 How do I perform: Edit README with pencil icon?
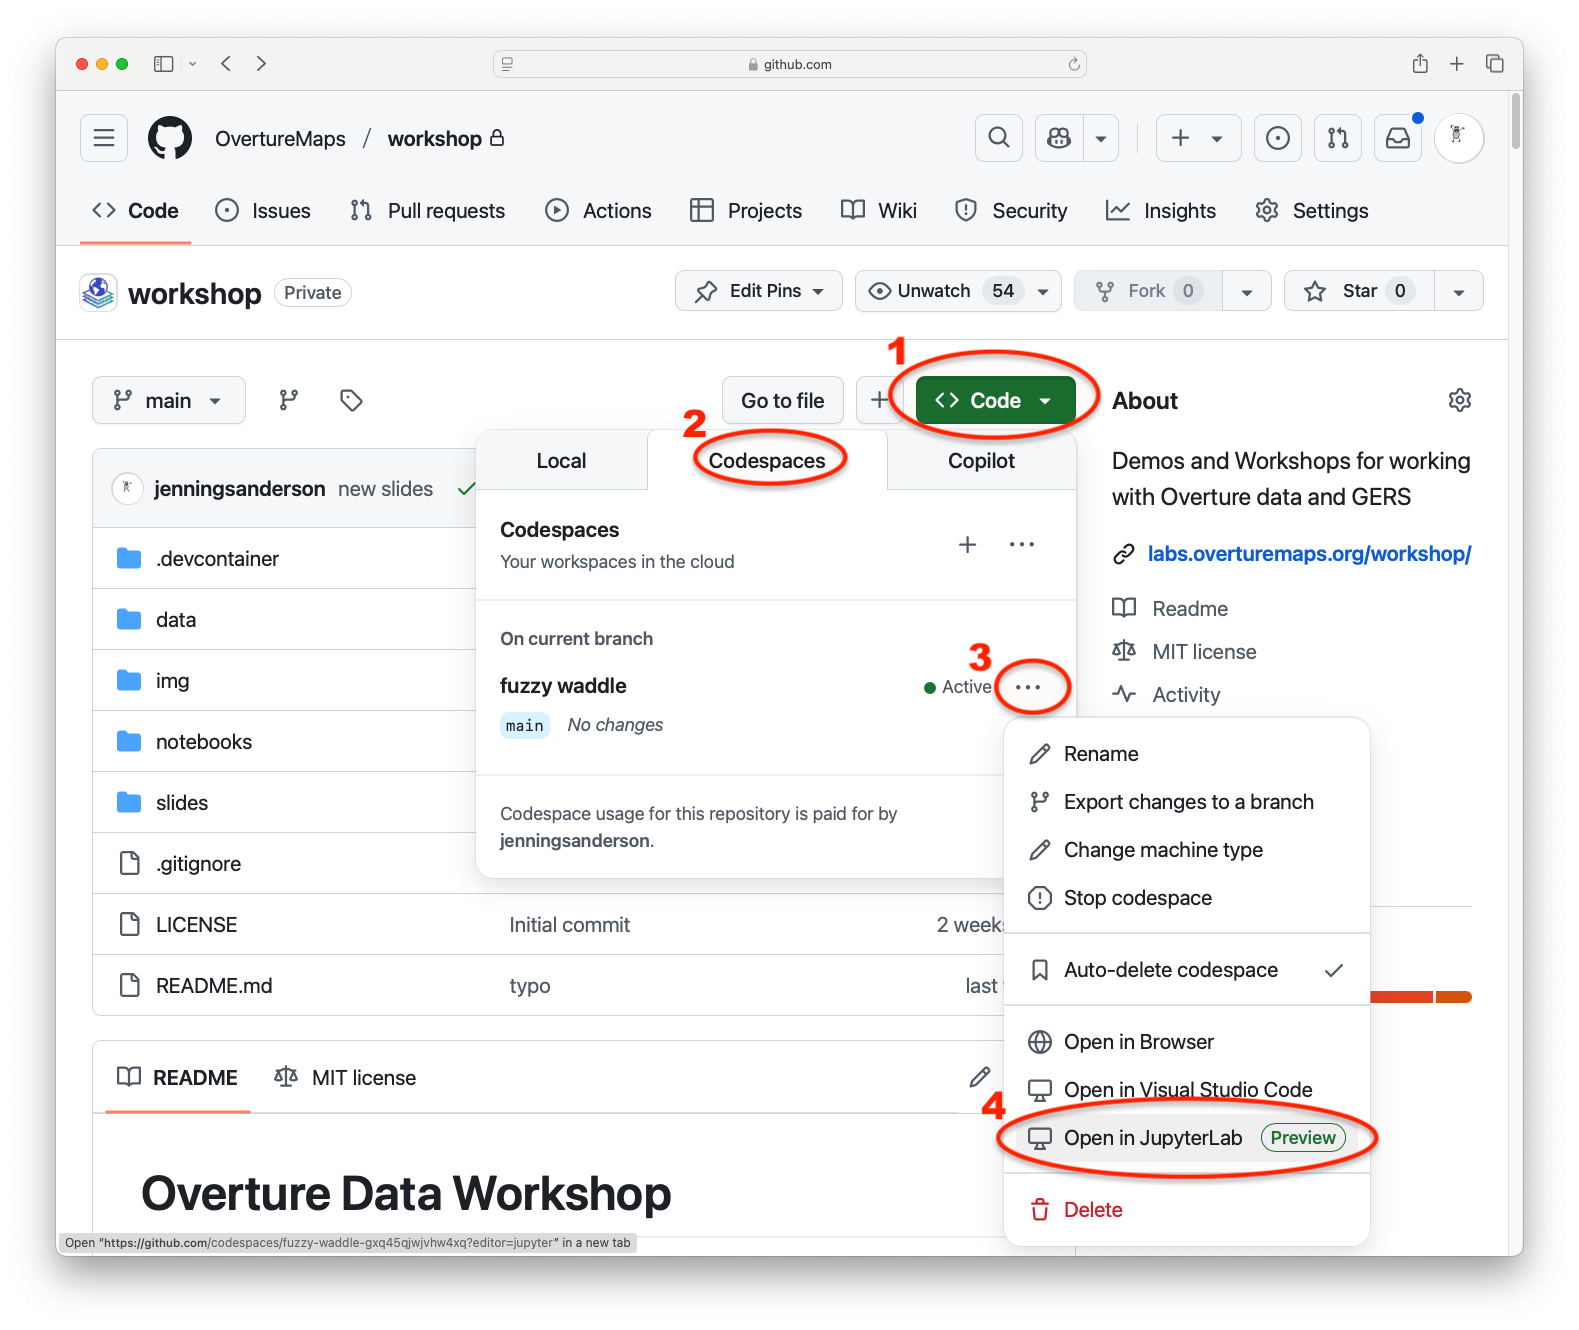pyautogui.click(x=980, y=1077)
